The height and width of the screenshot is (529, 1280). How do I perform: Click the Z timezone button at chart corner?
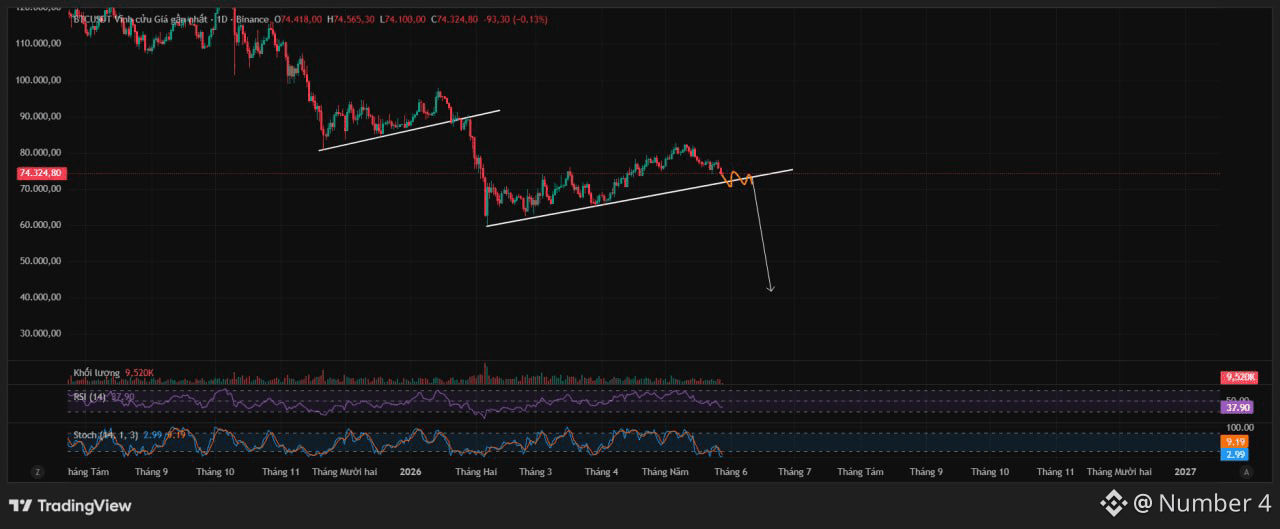[37, 471]
